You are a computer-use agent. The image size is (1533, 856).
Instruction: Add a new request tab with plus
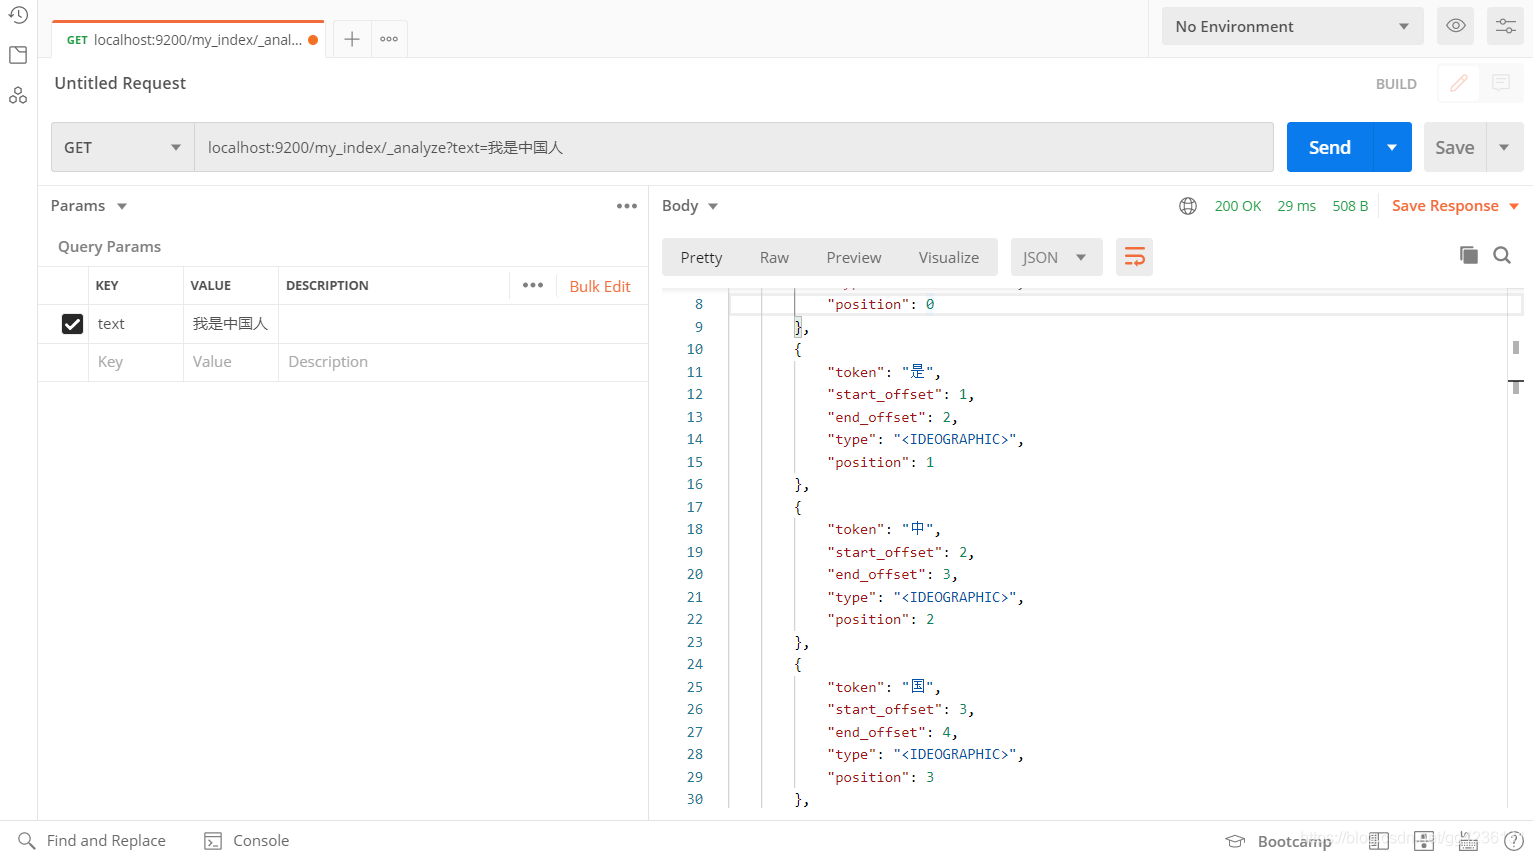[351, 39]
